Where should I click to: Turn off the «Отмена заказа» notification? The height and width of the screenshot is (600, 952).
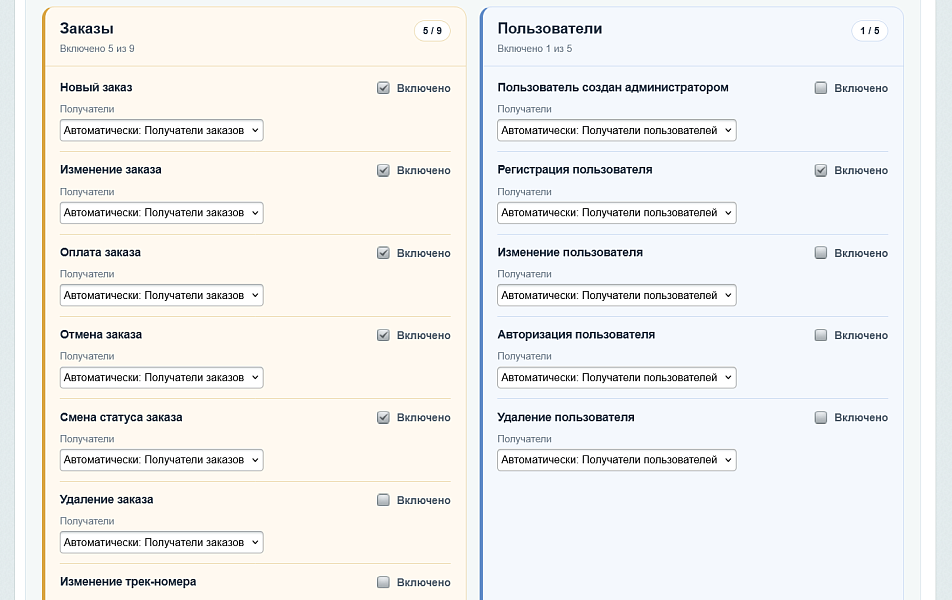[383, 336]
